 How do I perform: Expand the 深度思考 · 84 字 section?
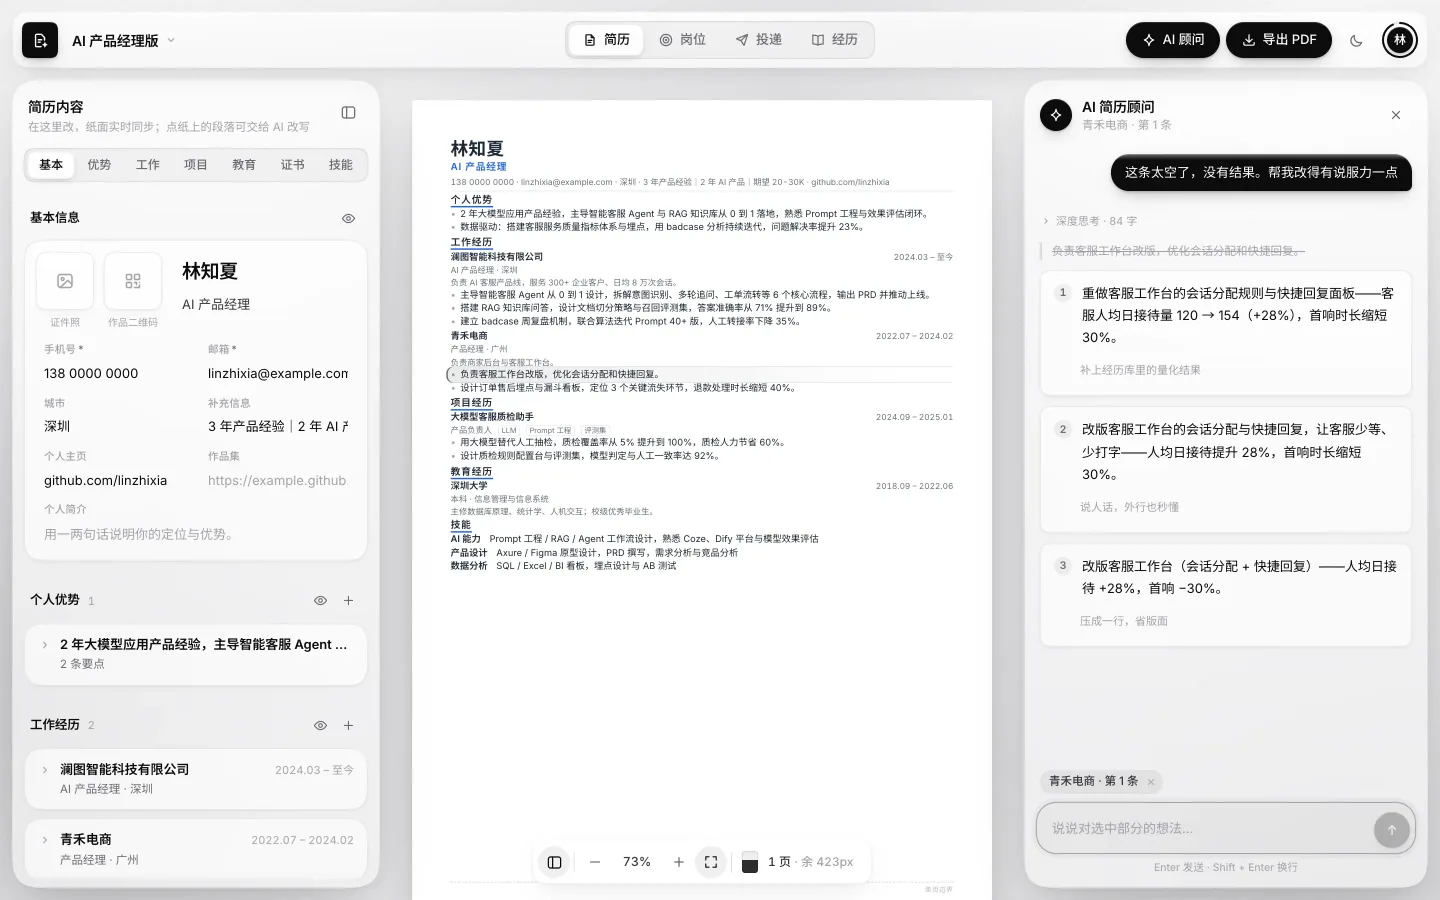click(1090, 221)
